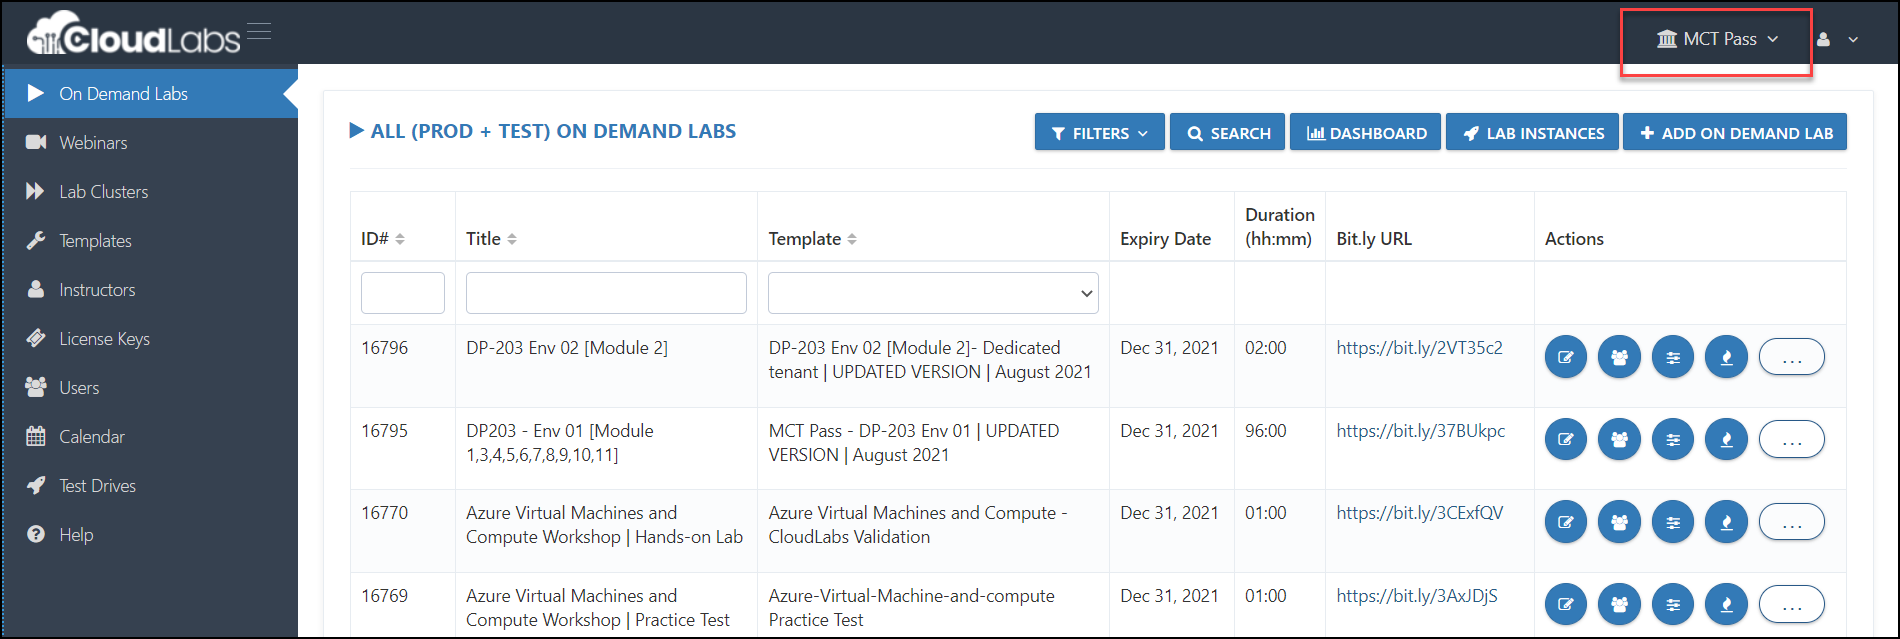Open more actions (...) for lab 16795

[1792, 439]
